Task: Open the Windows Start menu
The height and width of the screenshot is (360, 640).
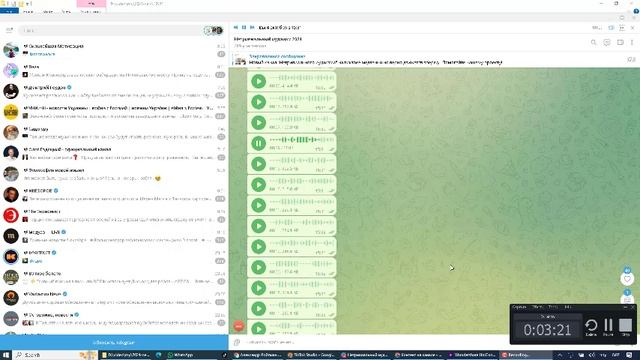Action: (x=6, y=355)
